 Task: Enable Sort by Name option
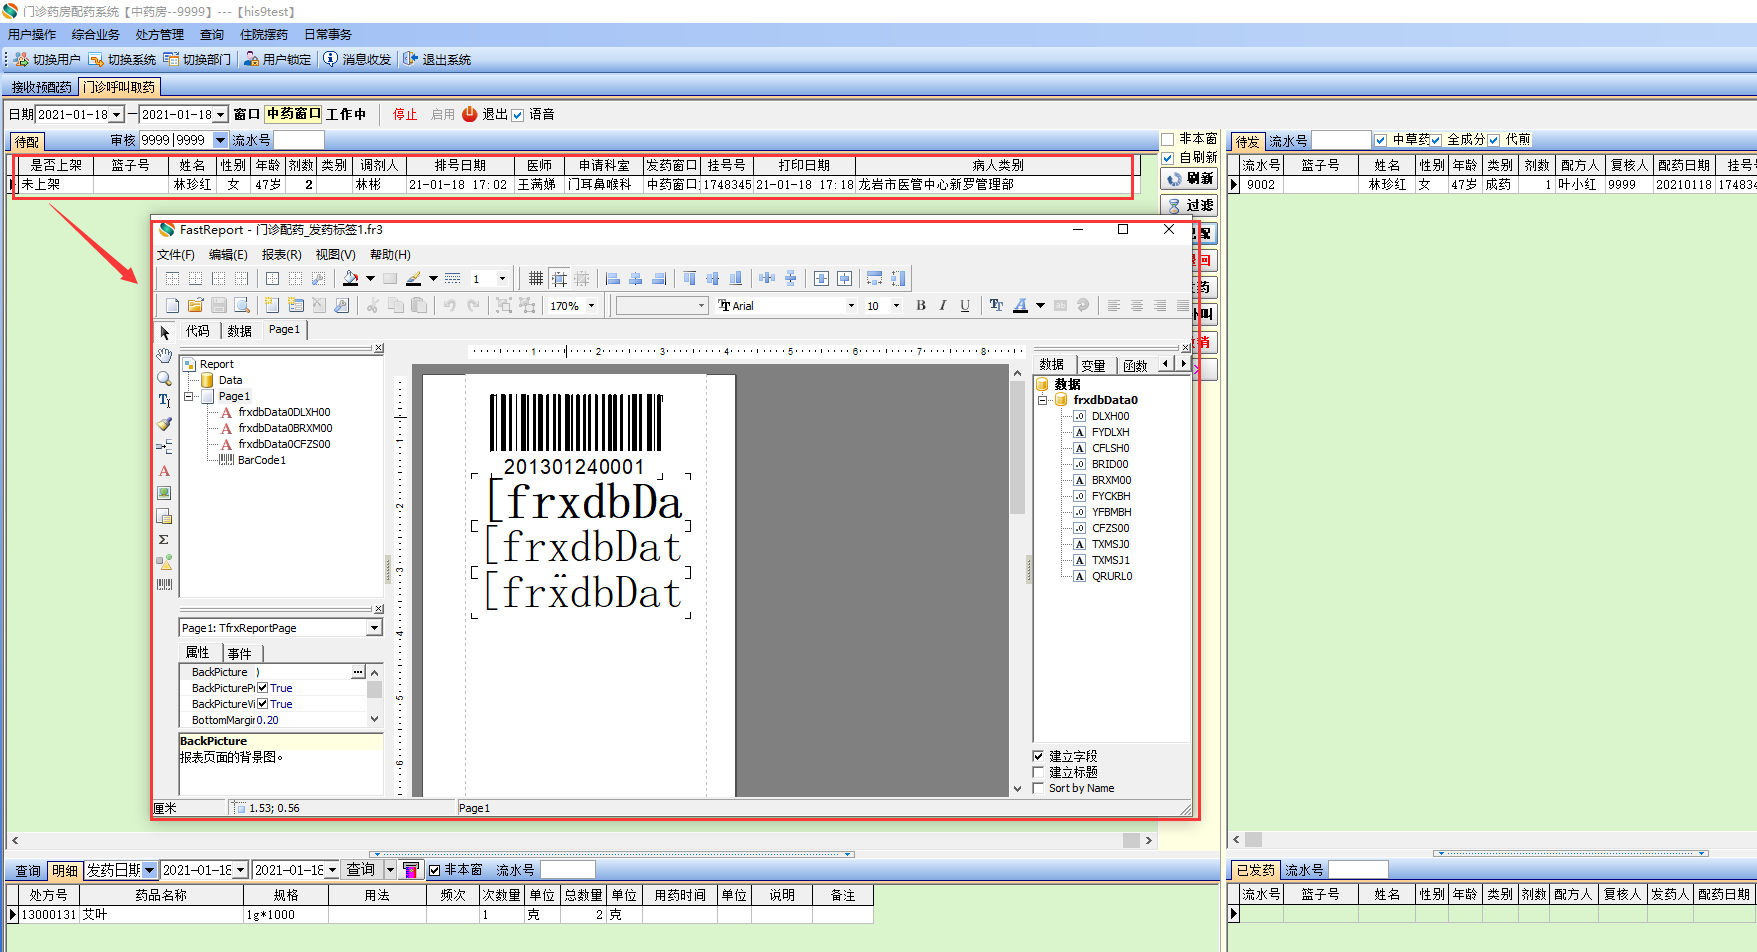[x=1038, y=788]
